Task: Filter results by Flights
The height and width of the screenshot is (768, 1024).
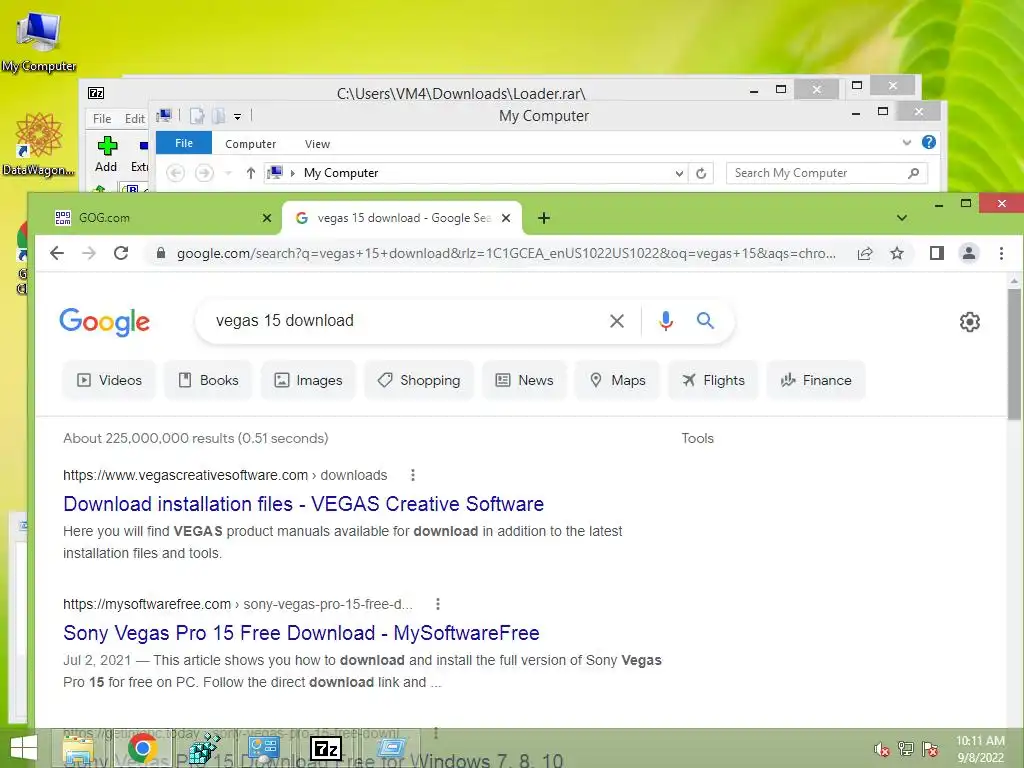Action: (713, 380)
